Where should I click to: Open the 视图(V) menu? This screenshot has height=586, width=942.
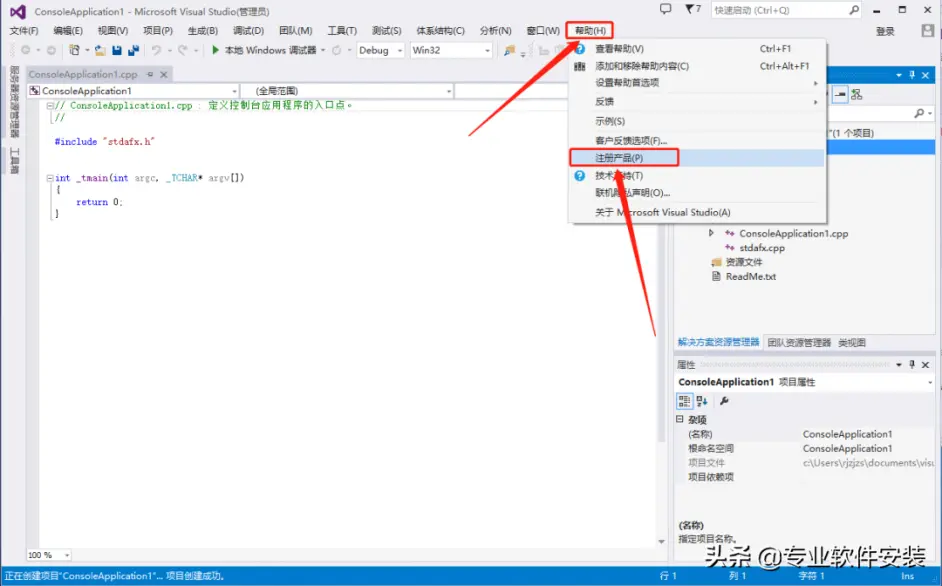coord(113,31)
